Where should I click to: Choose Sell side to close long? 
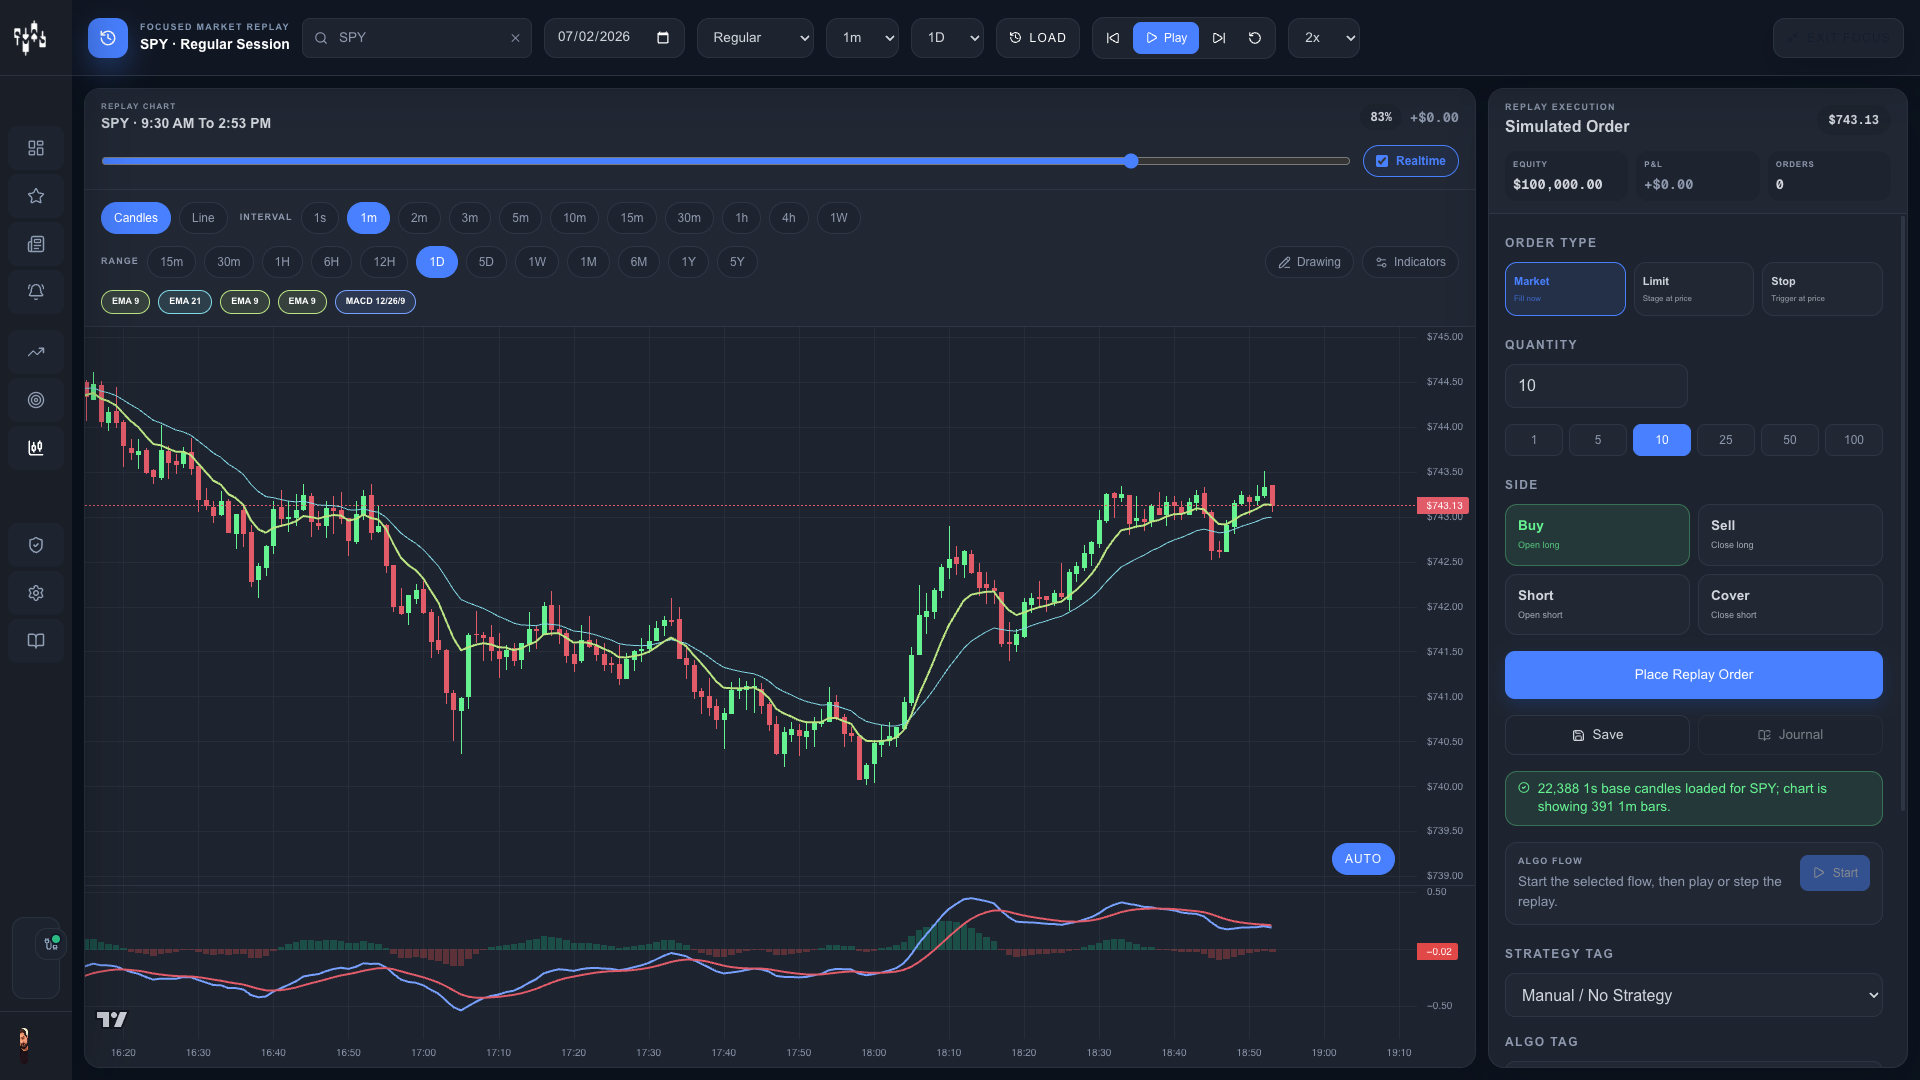1790,535
